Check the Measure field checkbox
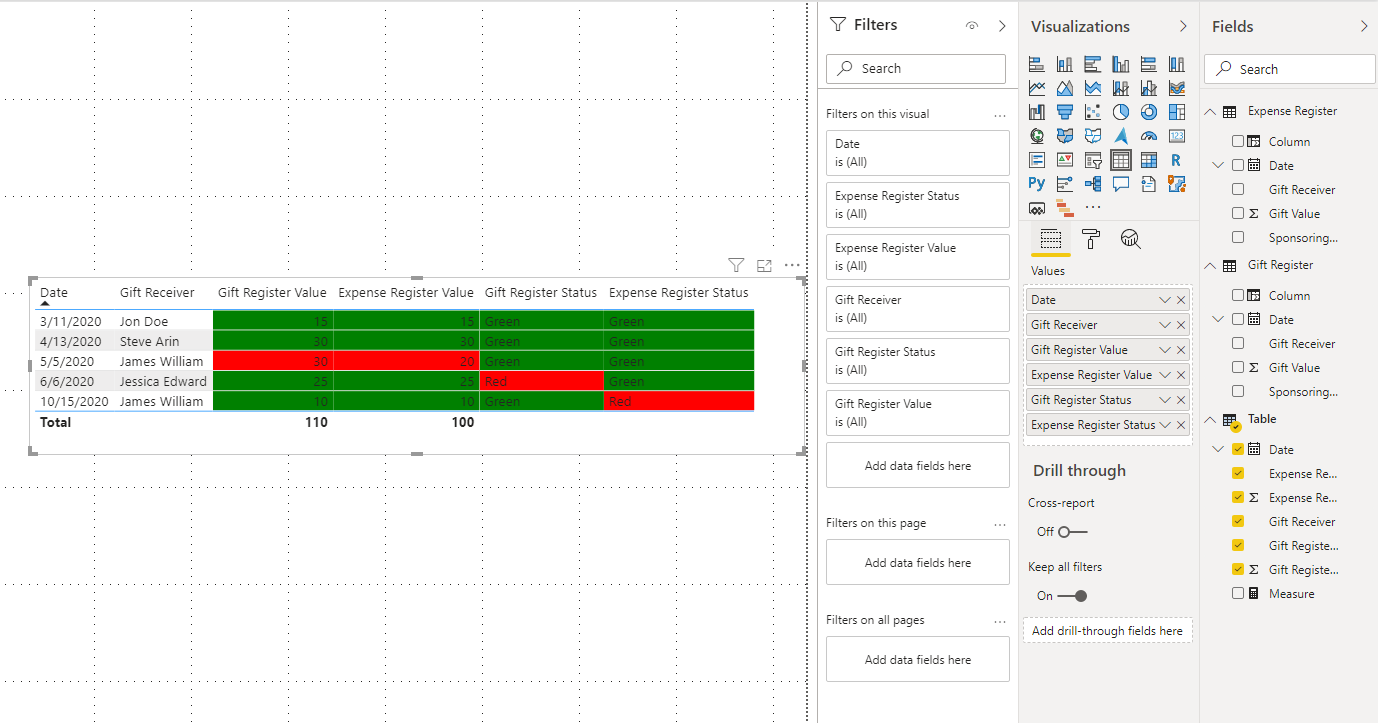 [x=1238, y=593]
